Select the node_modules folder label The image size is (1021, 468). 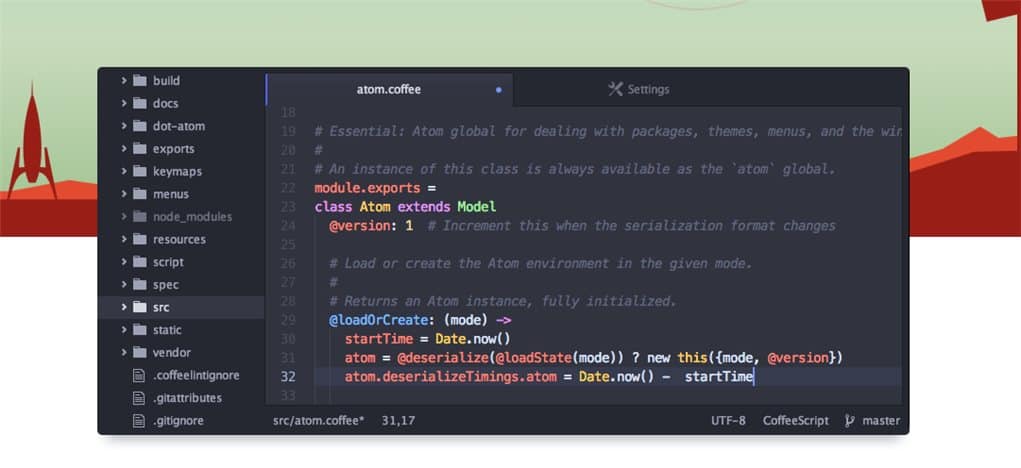[x=193, y=217]
